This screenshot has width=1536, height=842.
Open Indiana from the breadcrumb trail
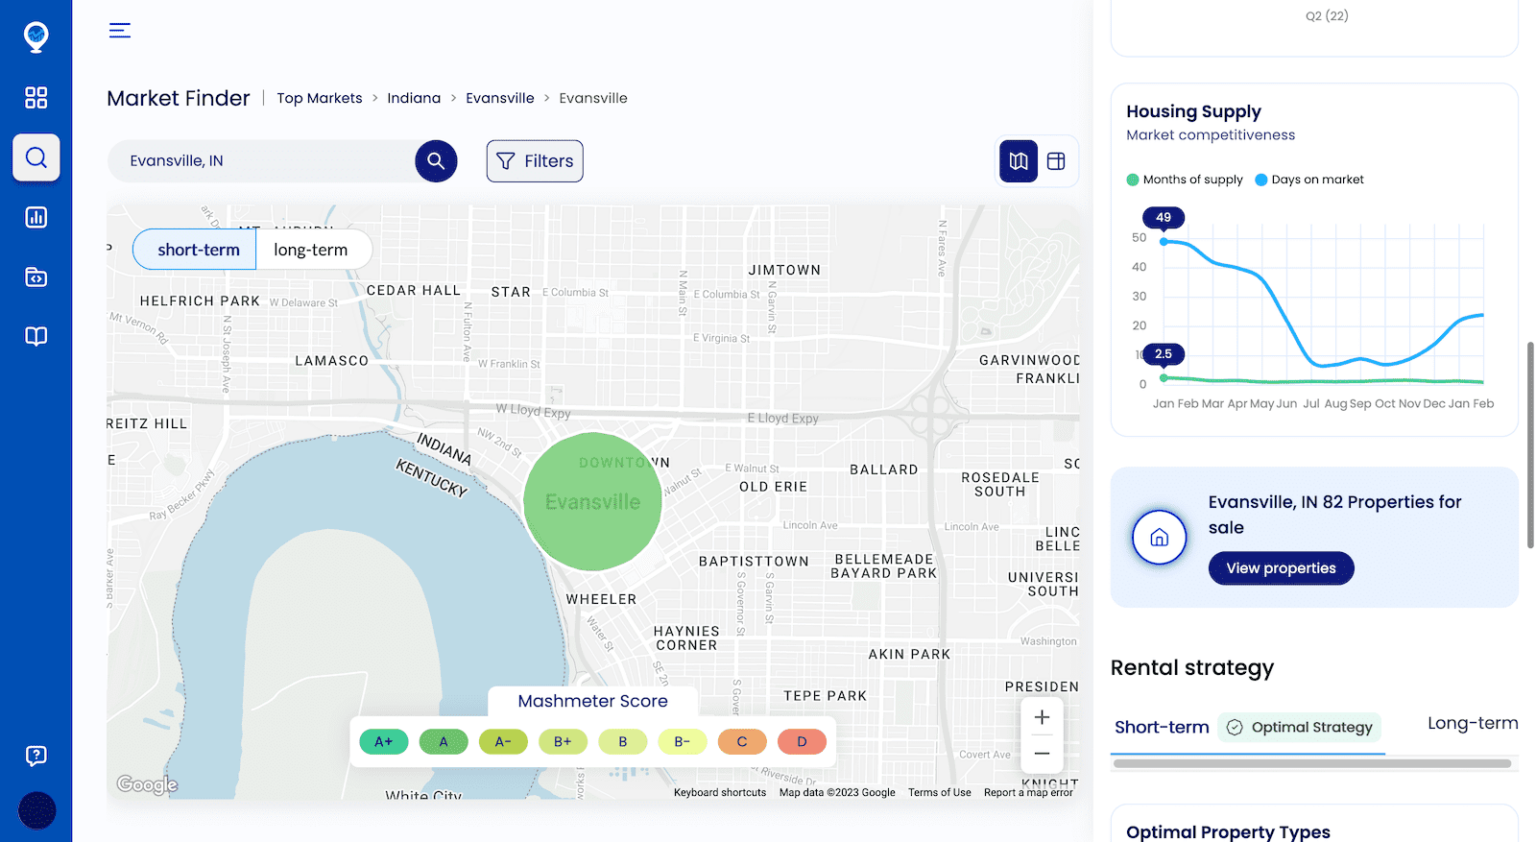click(x=414, y=97)
